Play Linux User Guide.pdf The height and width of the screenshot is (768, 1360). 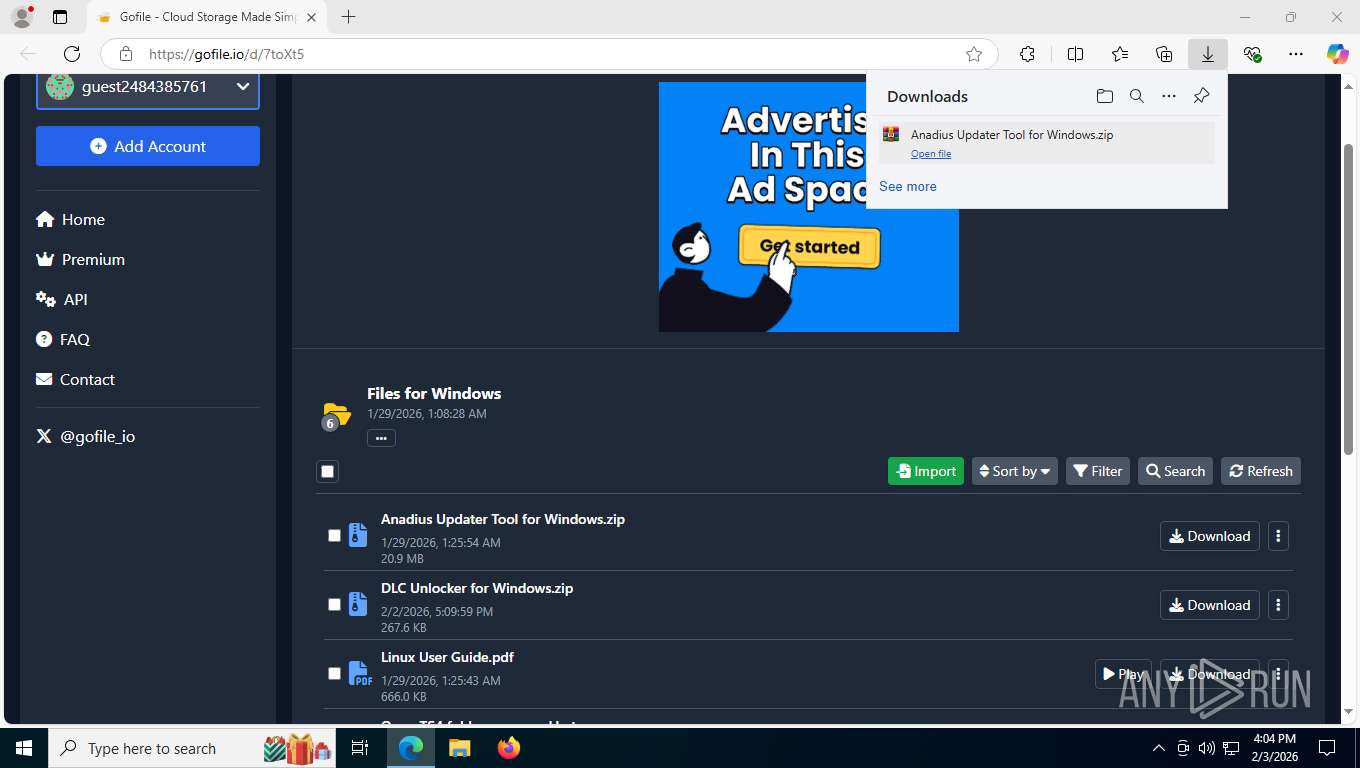pos(1123,674)
